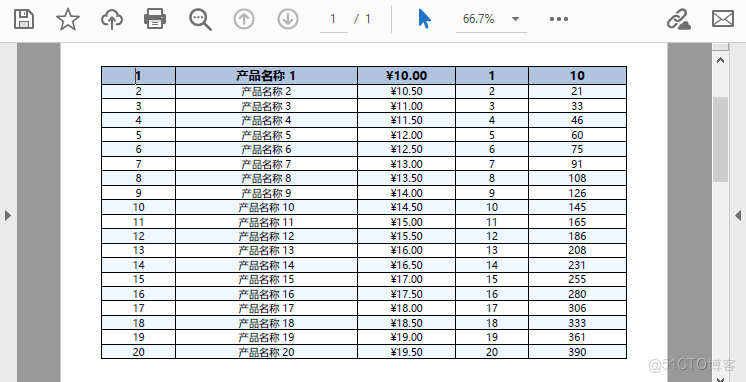Viewport: 746px width, 382px height.
Task: Click total cell 208
Action: click(x=577, y=251)
